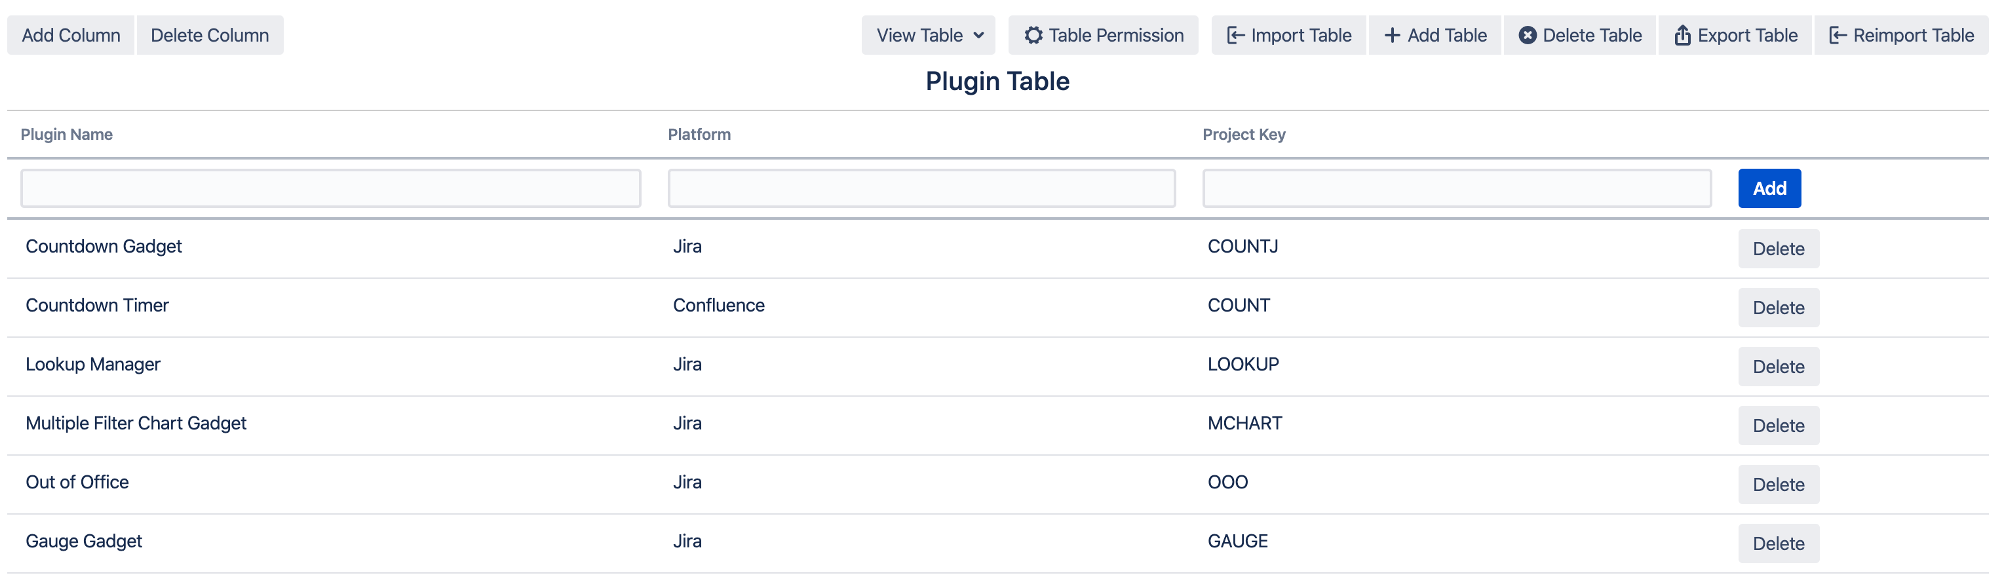Focus the Plugin Name input field
This screenshot has width=1999, height=587.
[x=331, y=189]
